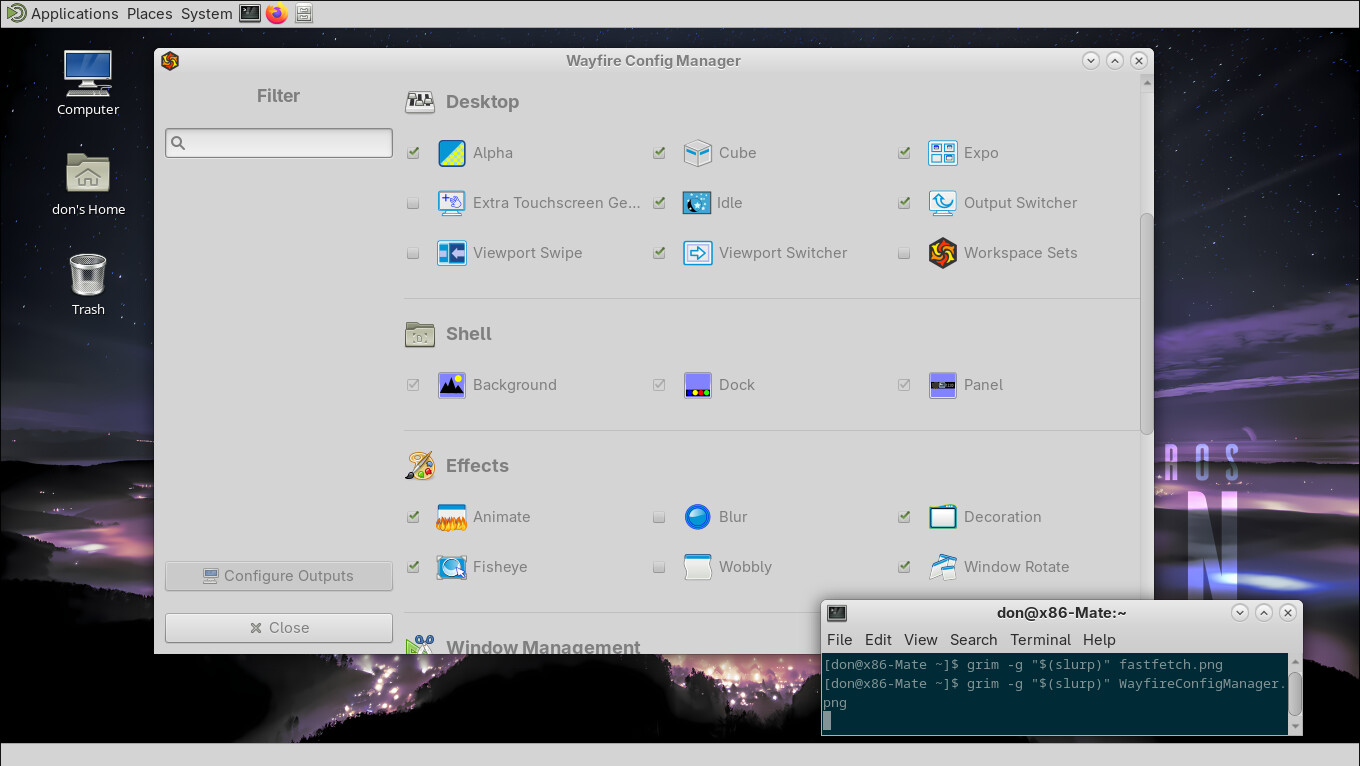The image size is (1360, 766).
Task: Open the Applications menu
Action: 63,14
